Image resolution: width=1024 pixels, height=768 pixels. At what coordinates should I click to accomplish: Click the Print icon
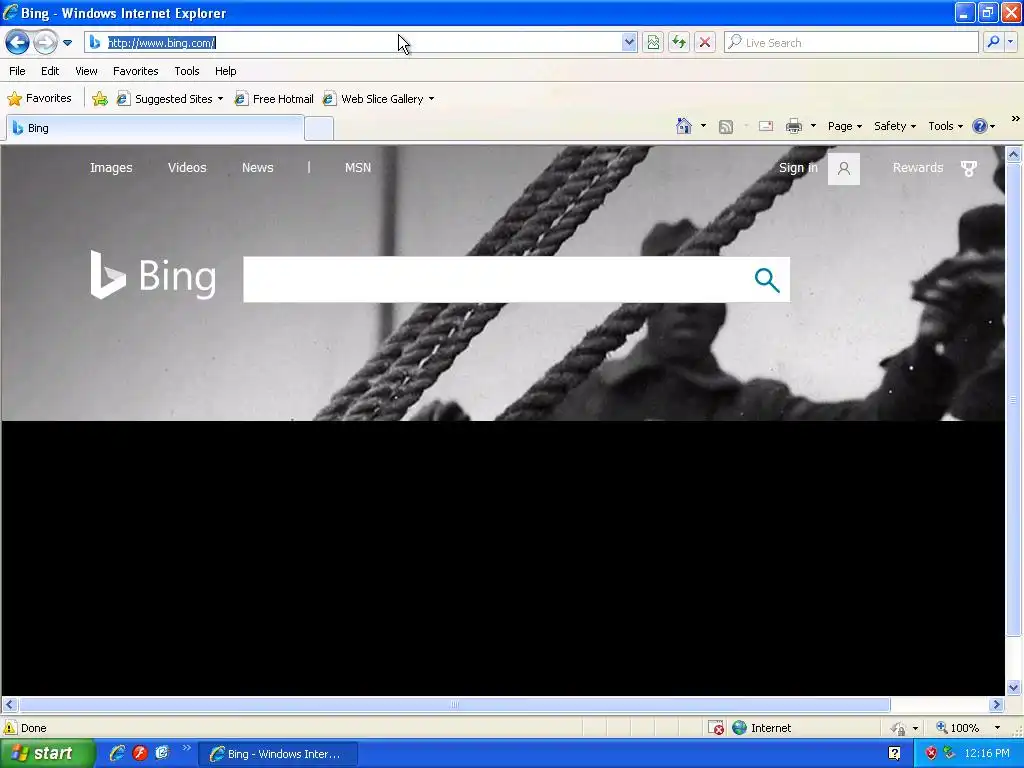[x=794, y=126]
